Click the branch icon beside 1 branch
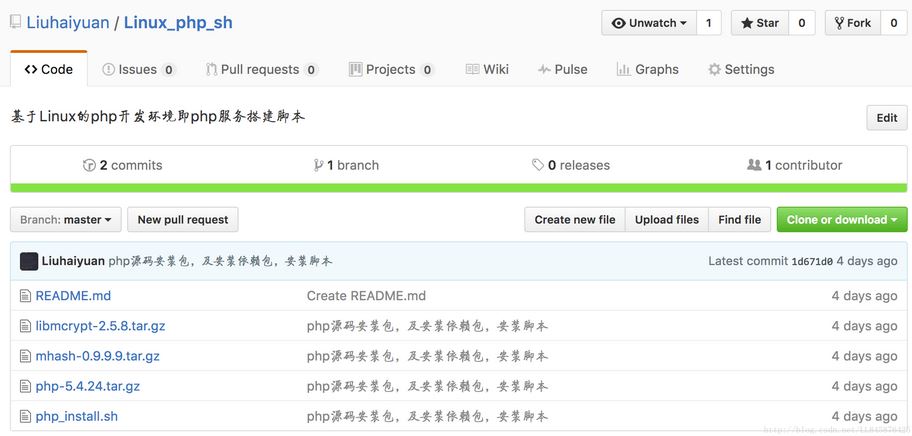912x436 pixels. pos(318,165)
